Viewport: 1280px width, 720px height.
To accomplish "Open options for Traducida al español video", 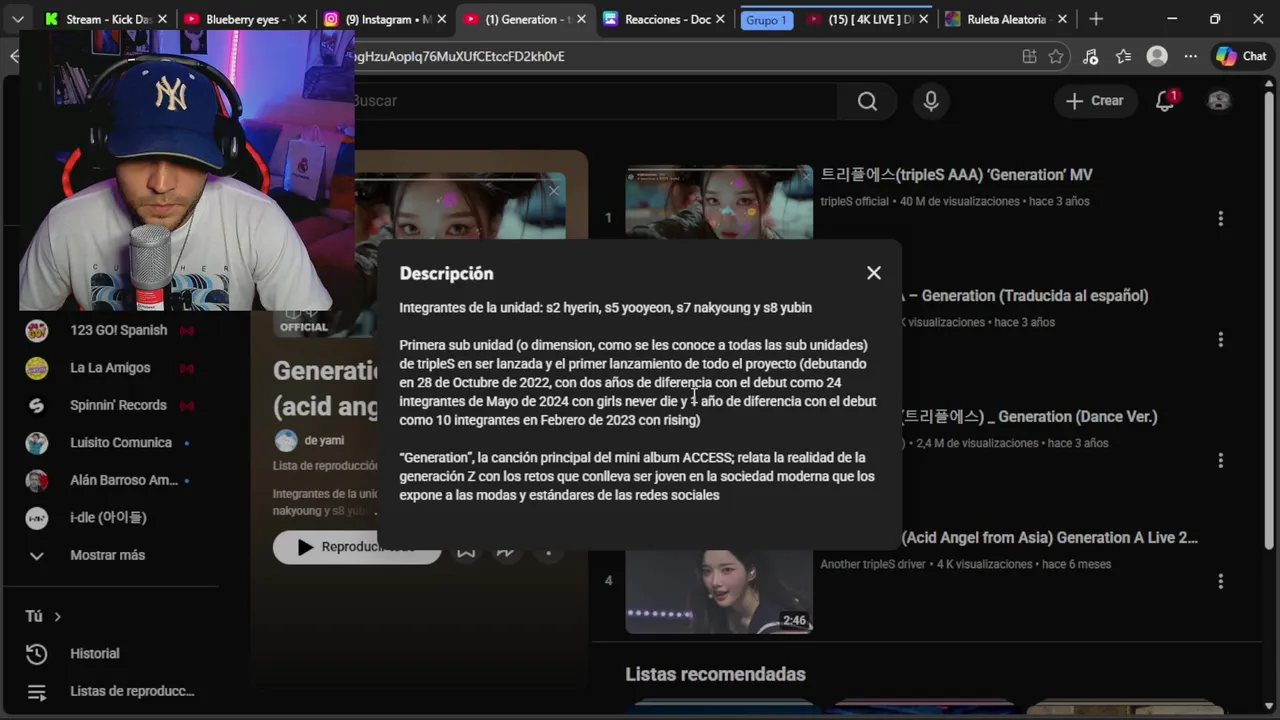I will 1220,339.
